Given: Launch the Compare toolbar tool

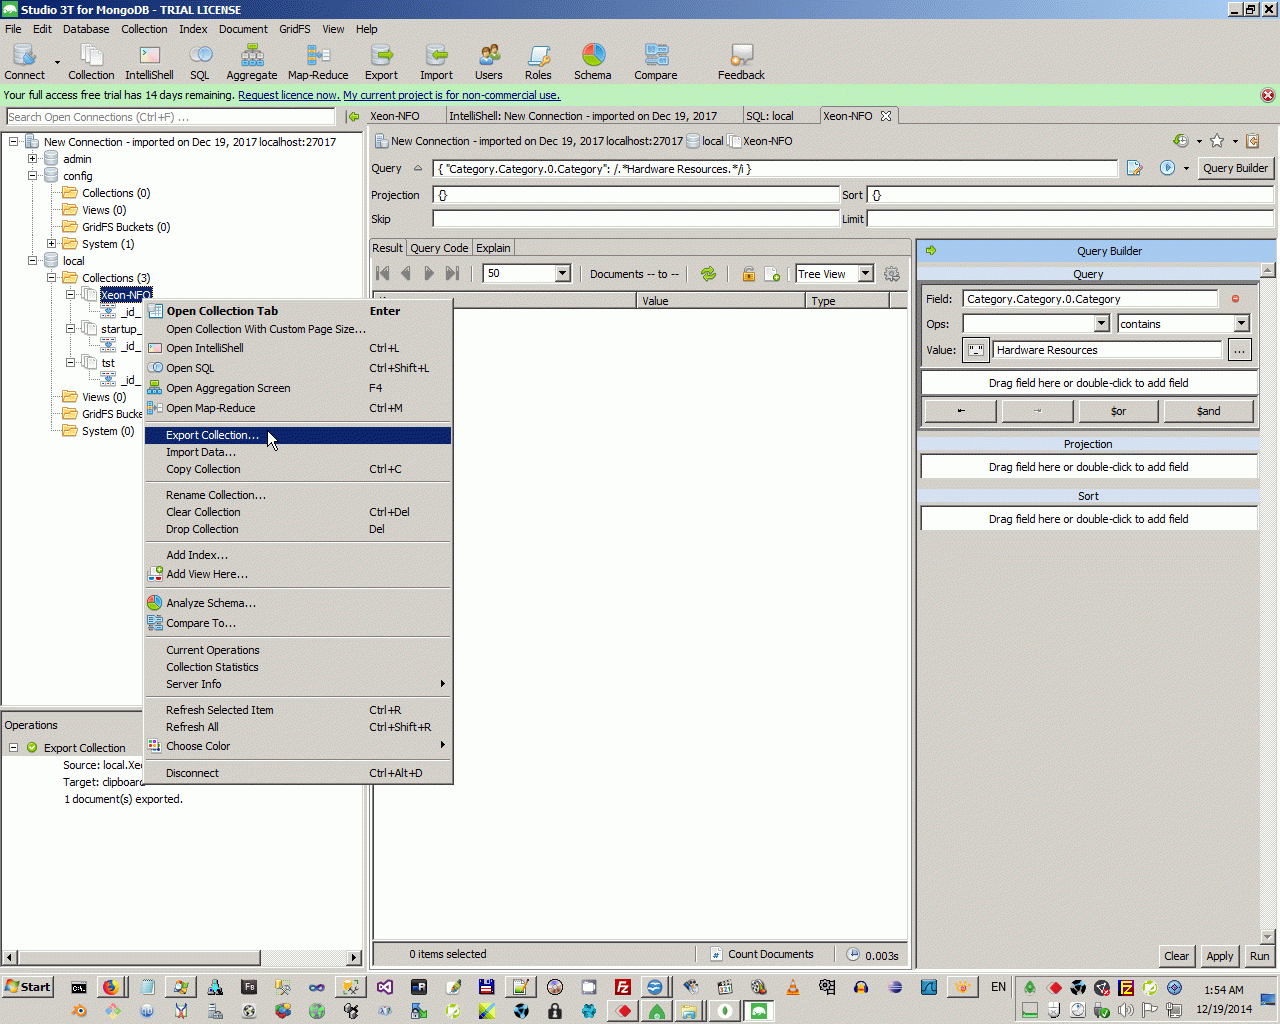Looking at the screenshot, I should [x=656, y=62].
